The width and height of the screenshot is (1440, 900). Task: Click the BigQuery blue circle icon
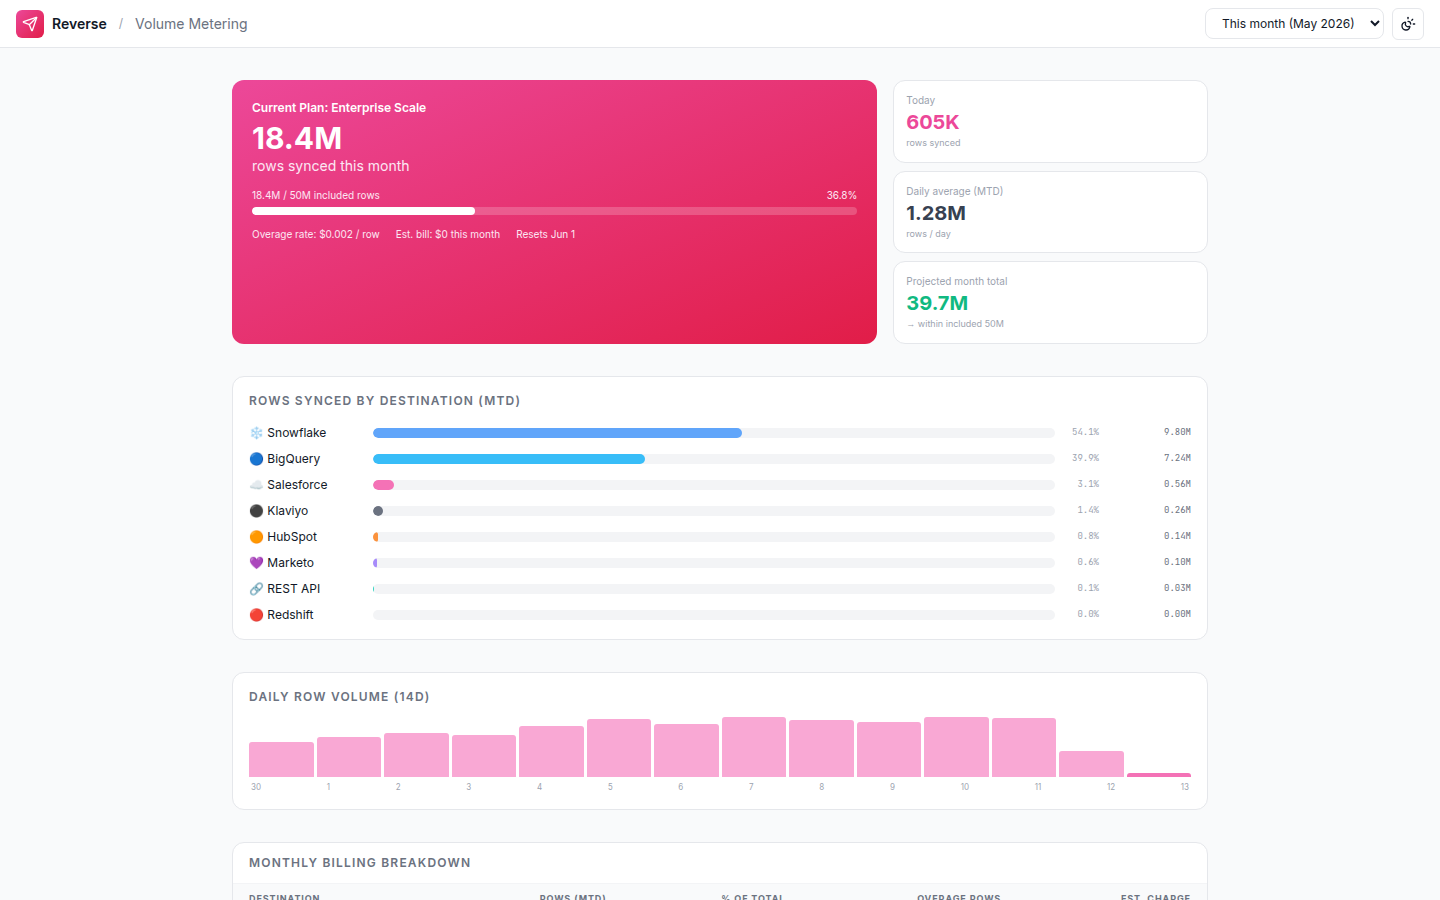(x=256, y=459)
